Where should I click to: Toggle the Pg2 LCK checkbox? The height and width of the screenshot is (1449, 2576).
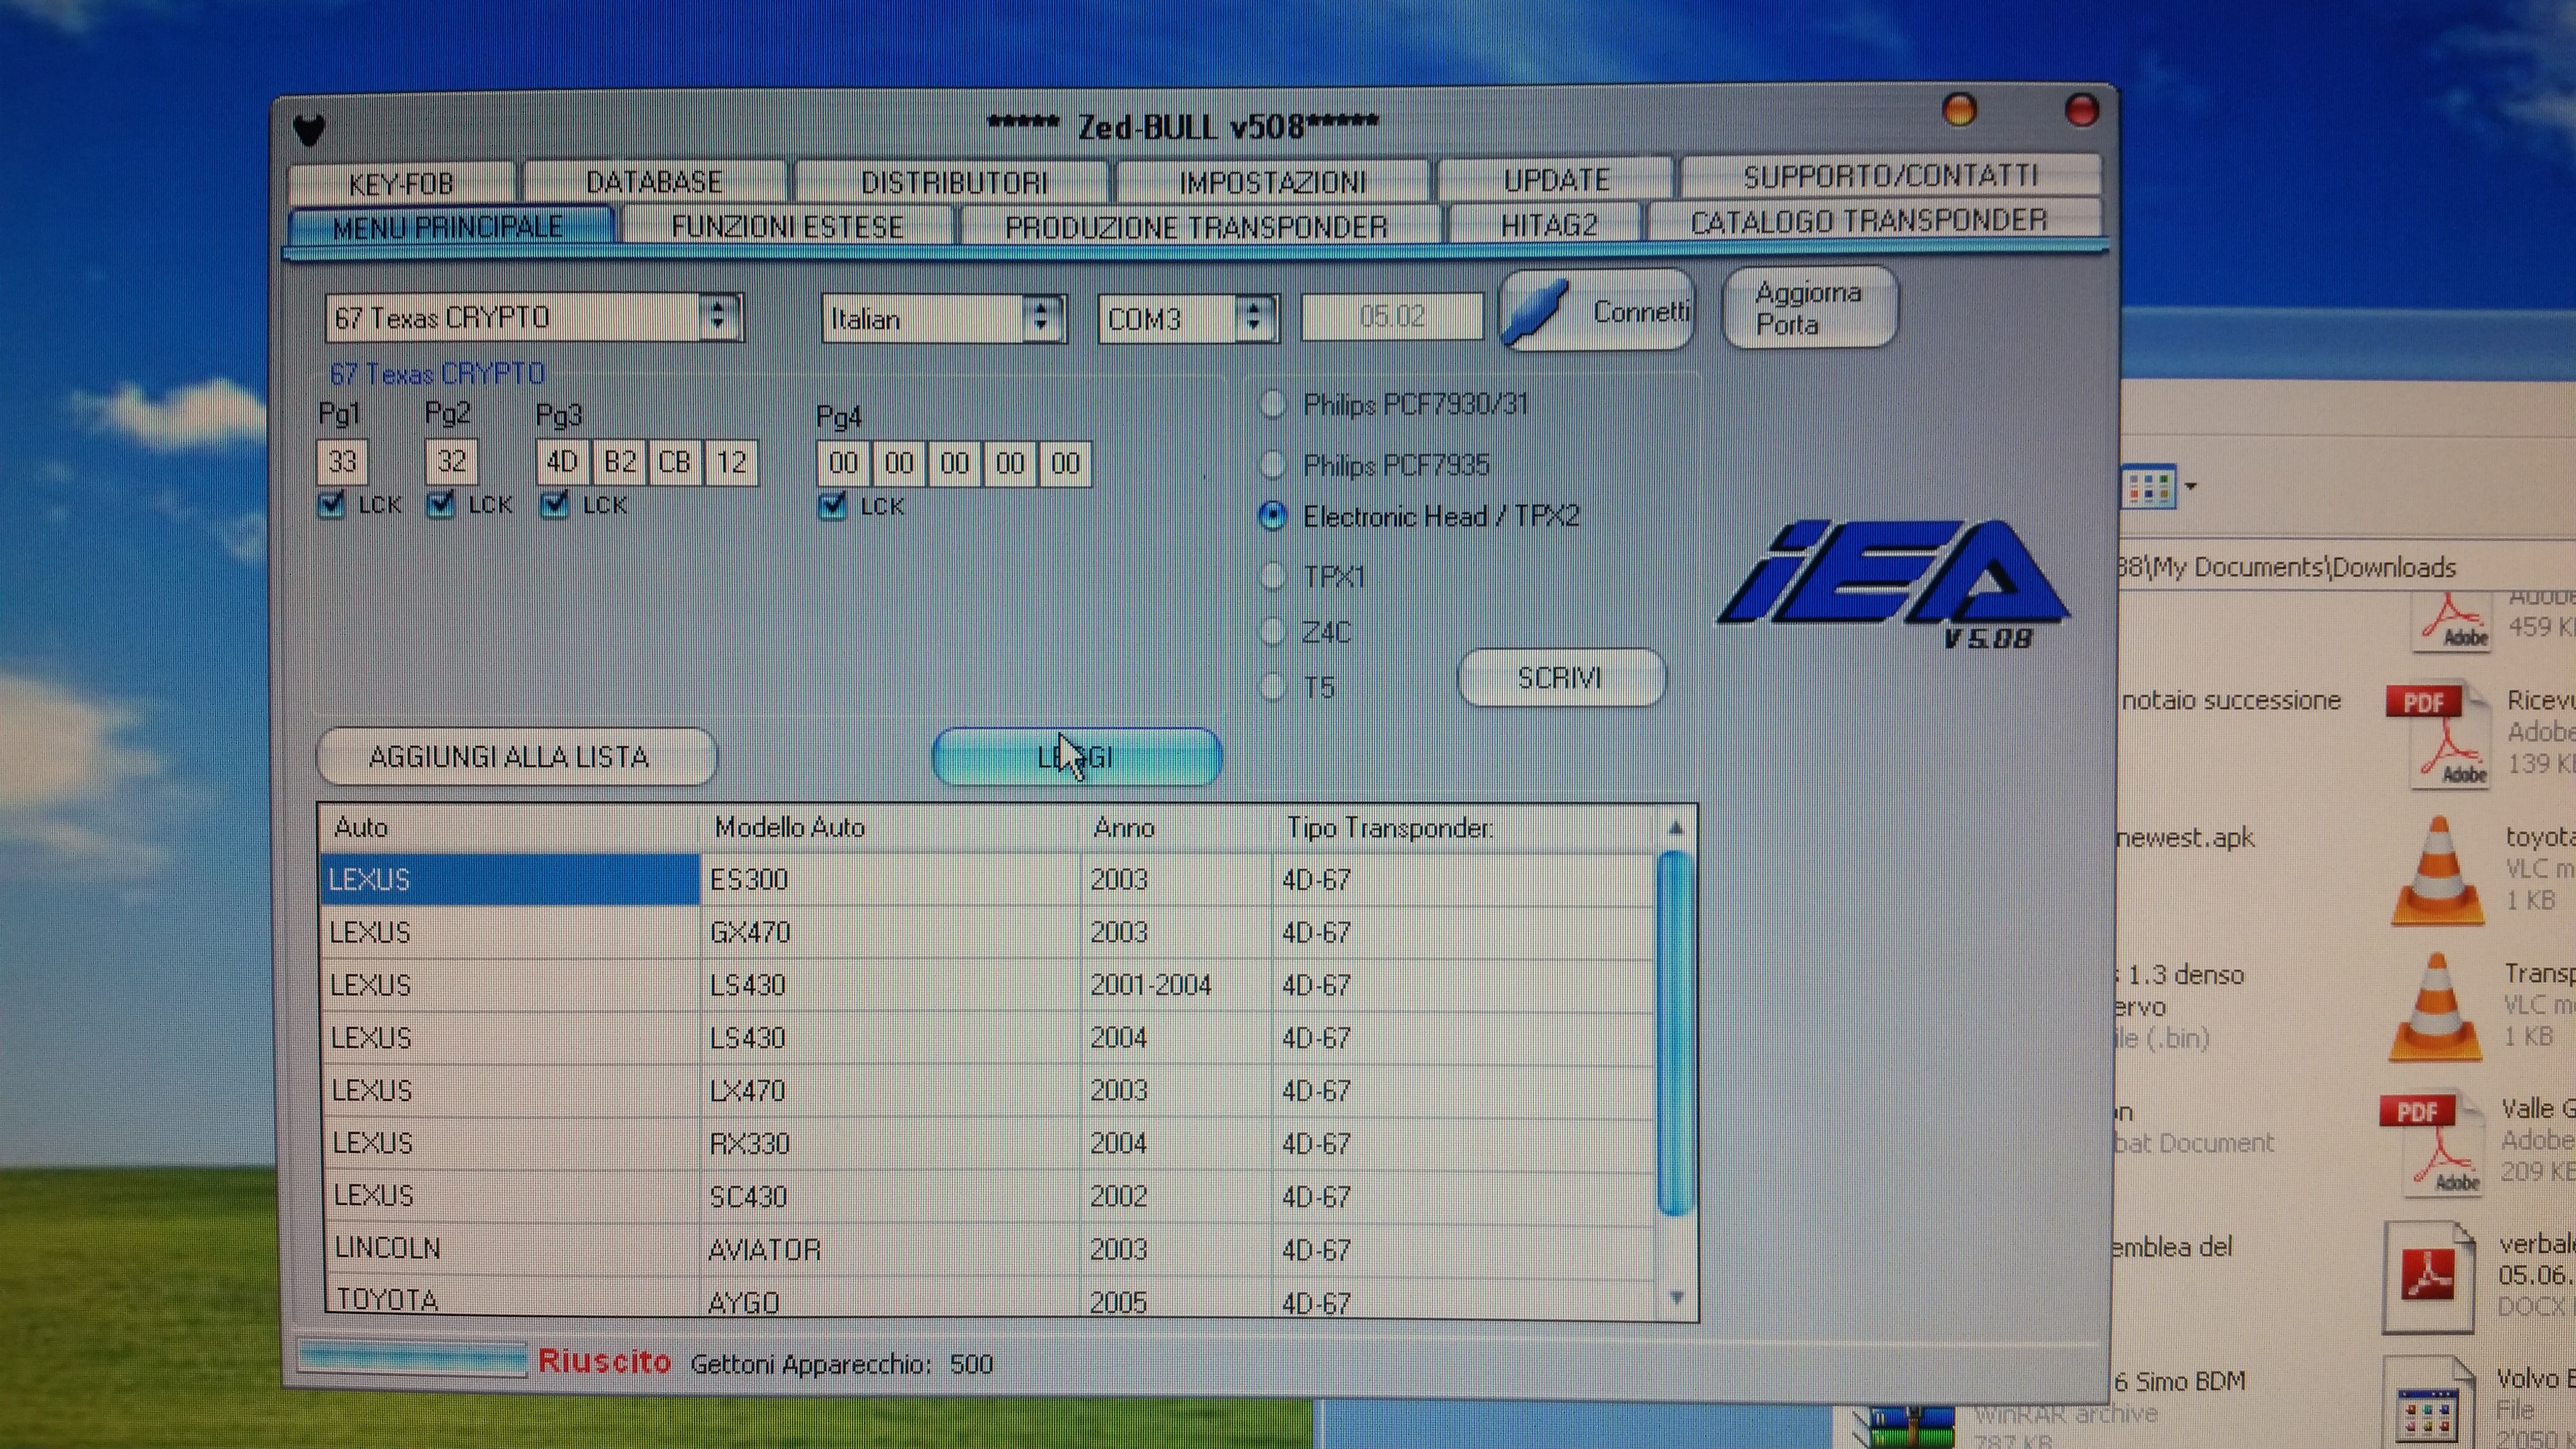pos(440,504)
